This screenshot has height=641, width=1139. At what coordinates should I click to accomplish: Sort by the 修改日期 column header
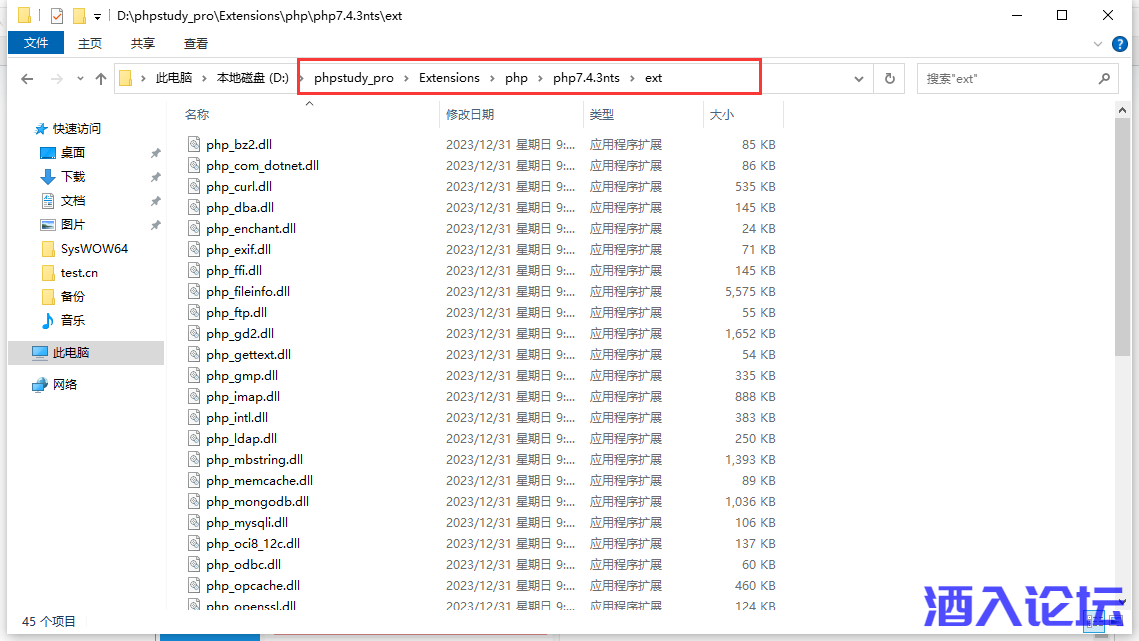click(x=470, y=115)
